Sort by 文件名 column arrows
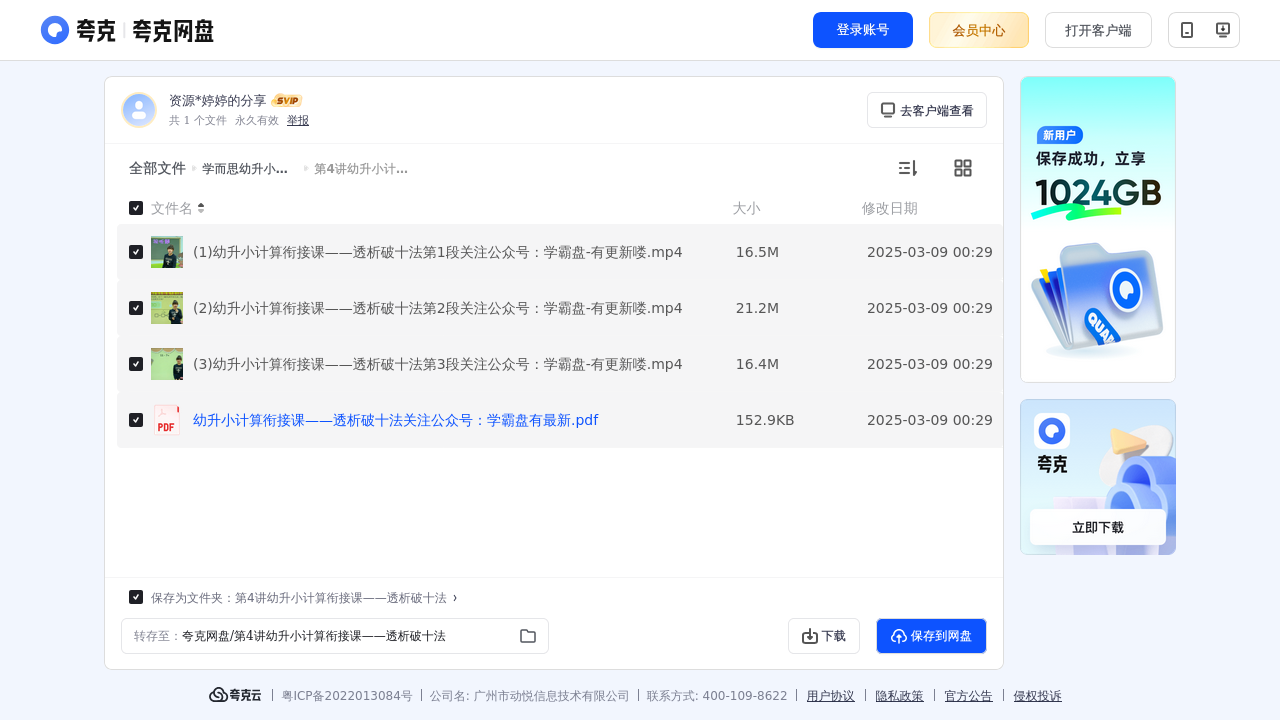1280x720 pixels. tap(201, 208)
